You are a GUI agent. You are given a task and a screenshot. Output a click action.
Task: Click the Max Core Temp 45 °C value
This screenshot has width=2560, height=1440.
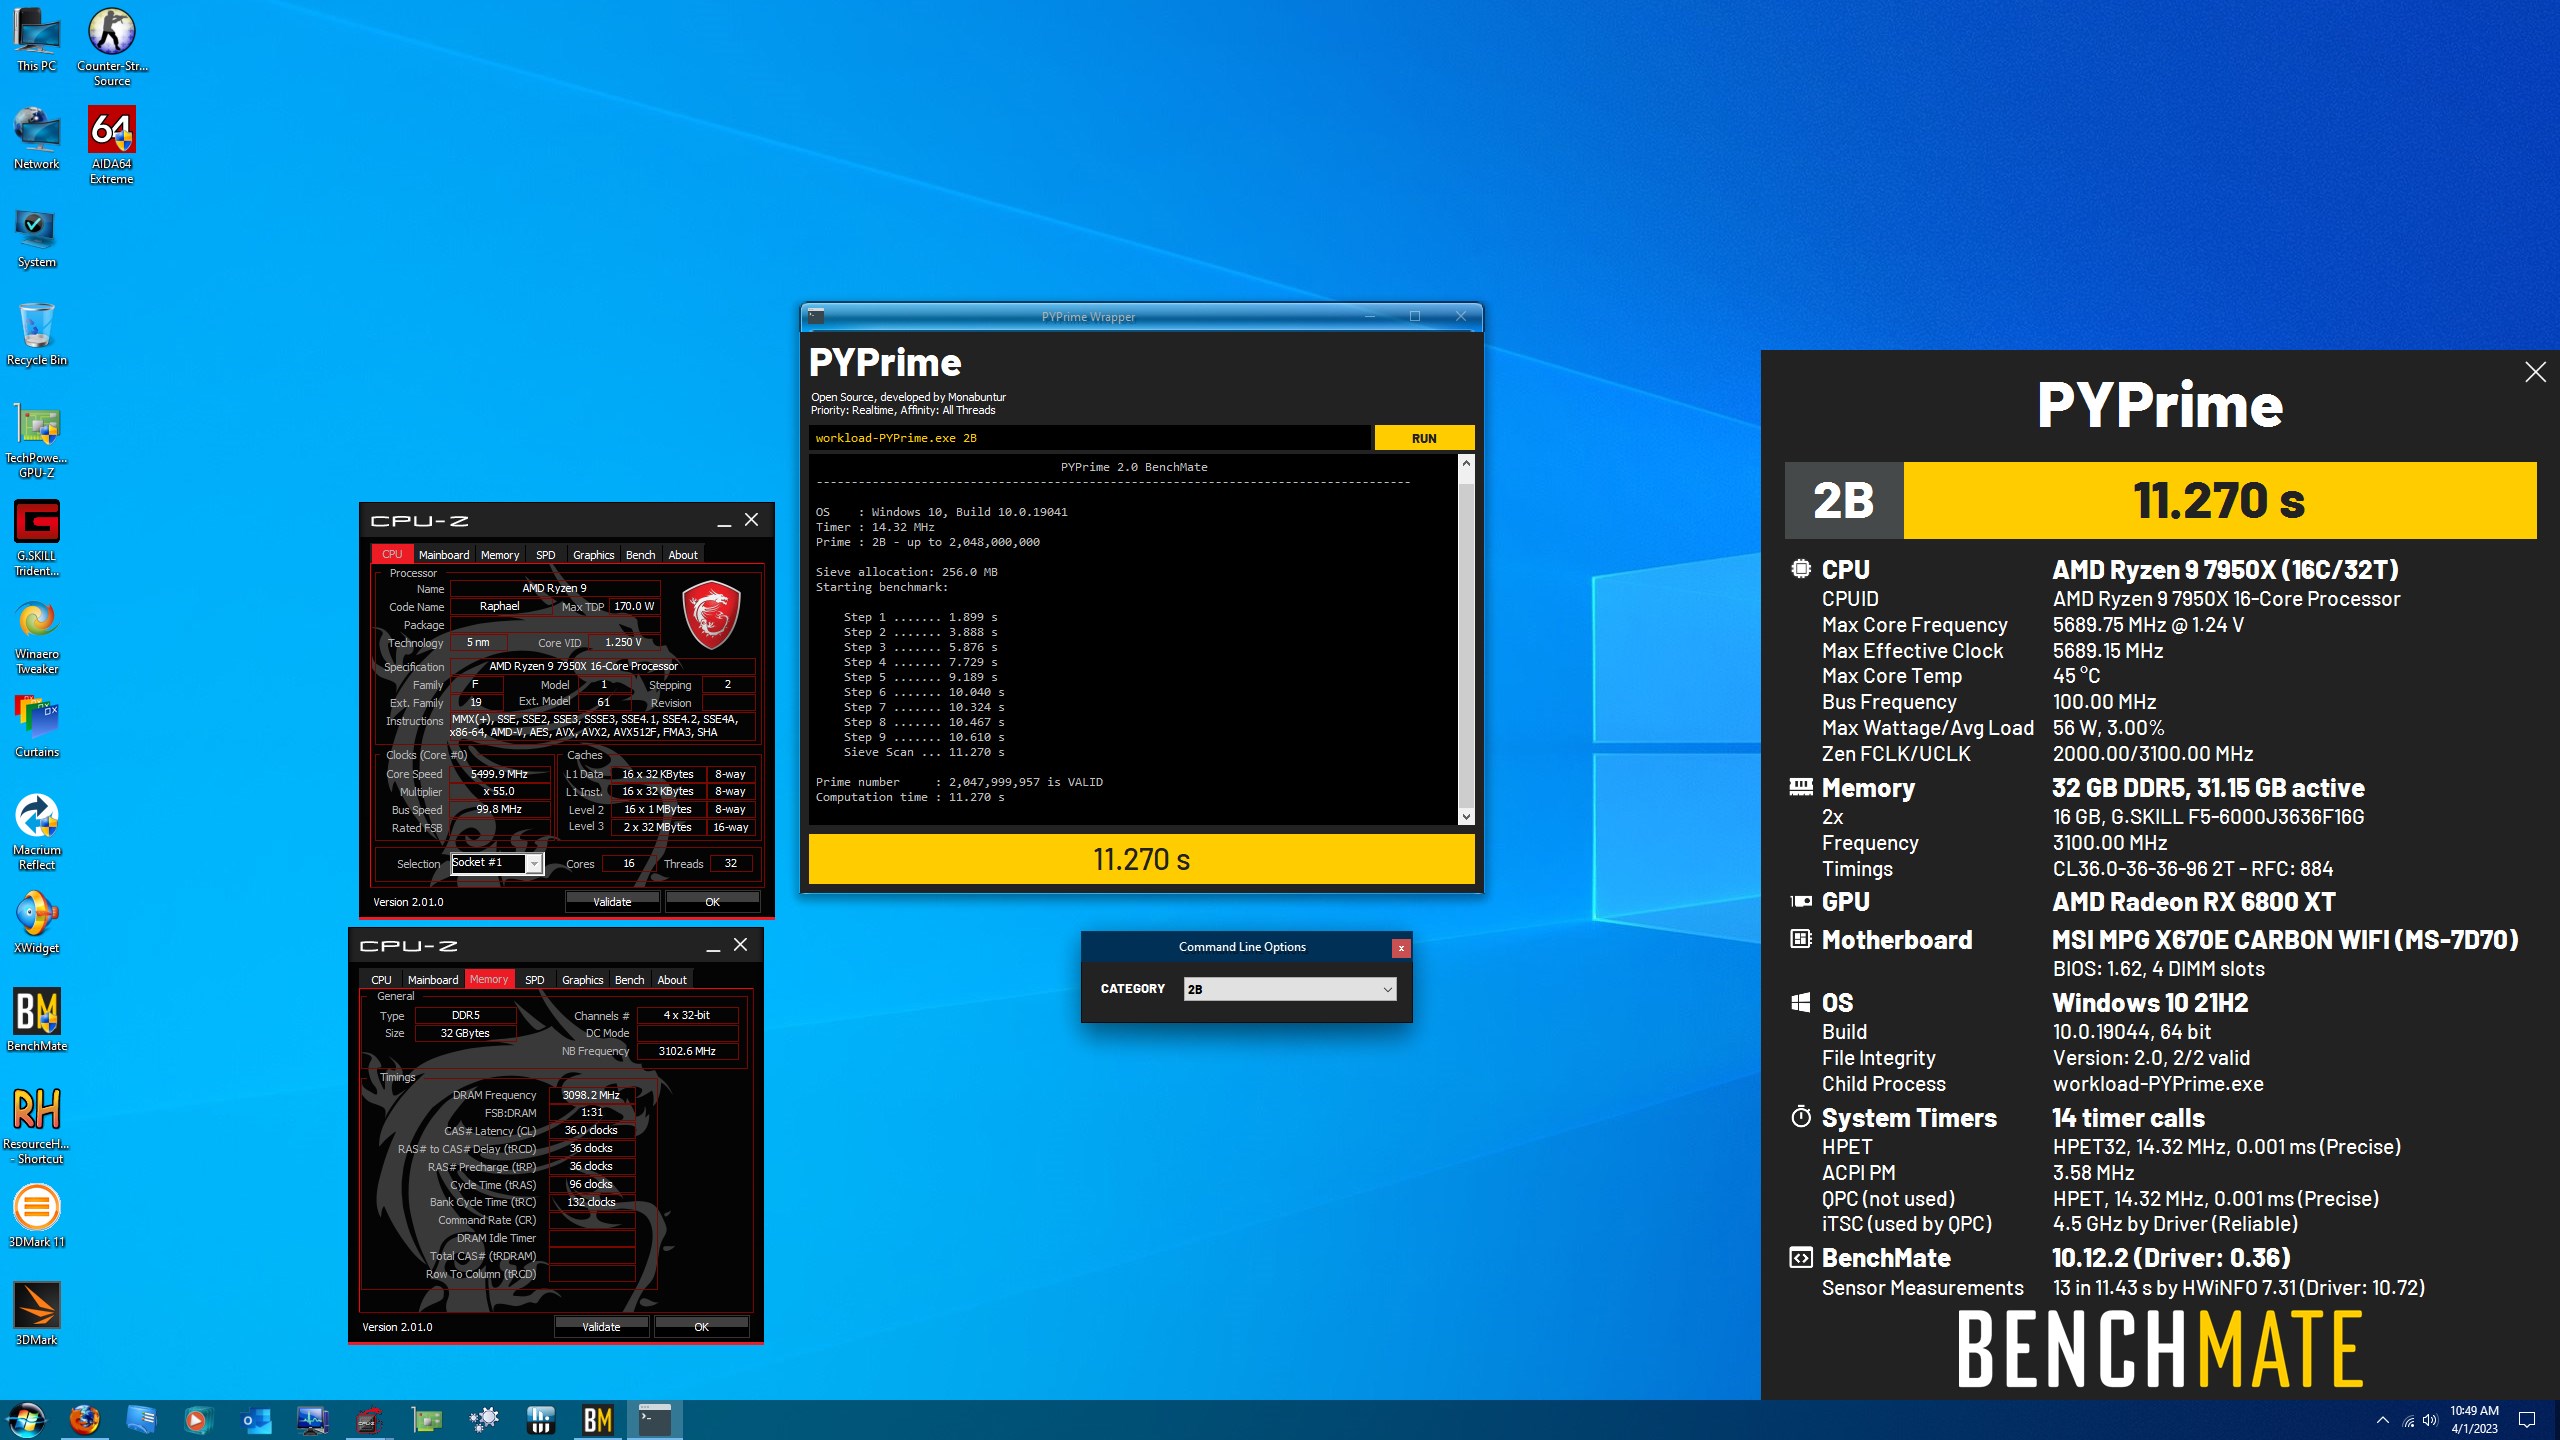click(2076, 676)
